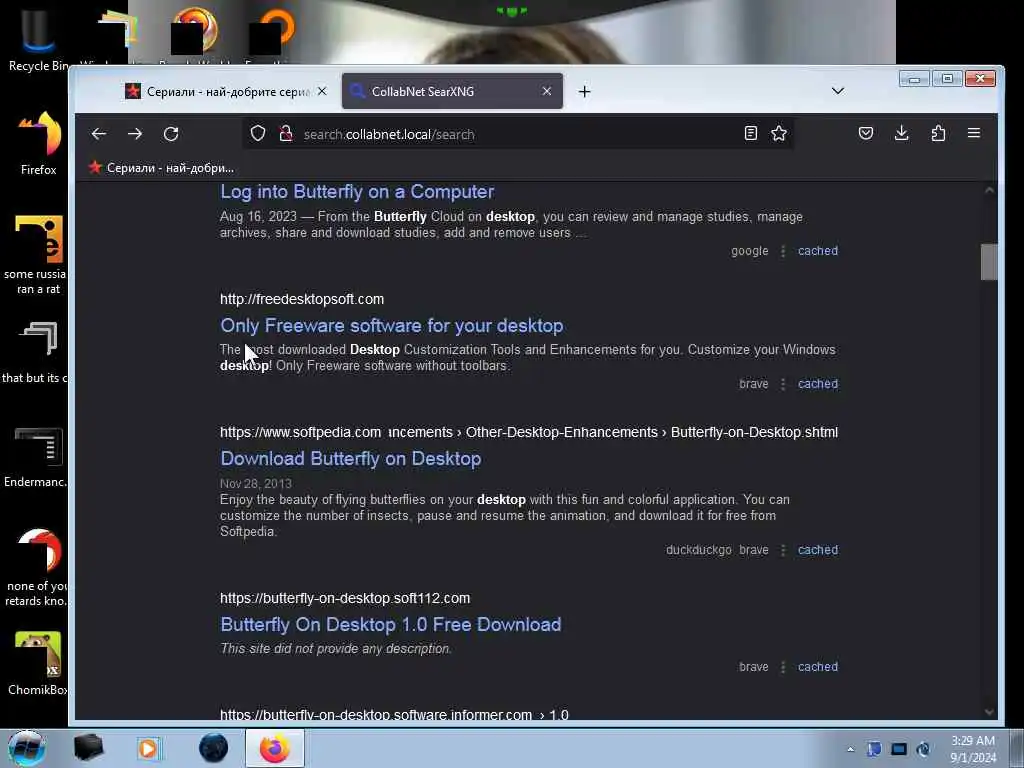
Task: Open the dots menu beside google engine
Action: (x=783, y=251)
